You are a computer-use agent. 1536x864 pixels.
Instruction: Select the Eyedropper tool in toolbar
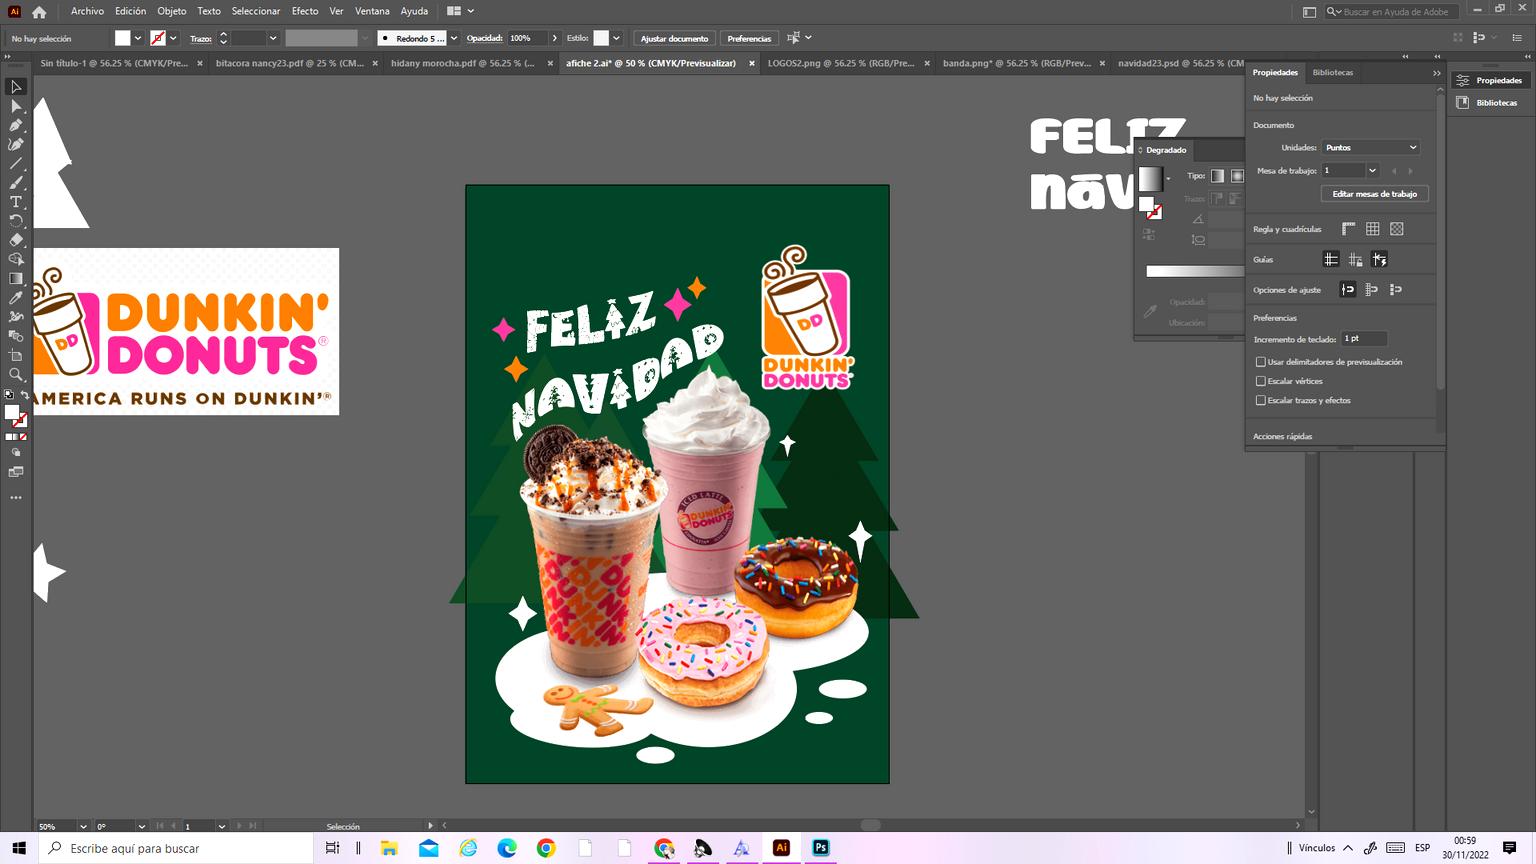(x=16, y=298)
